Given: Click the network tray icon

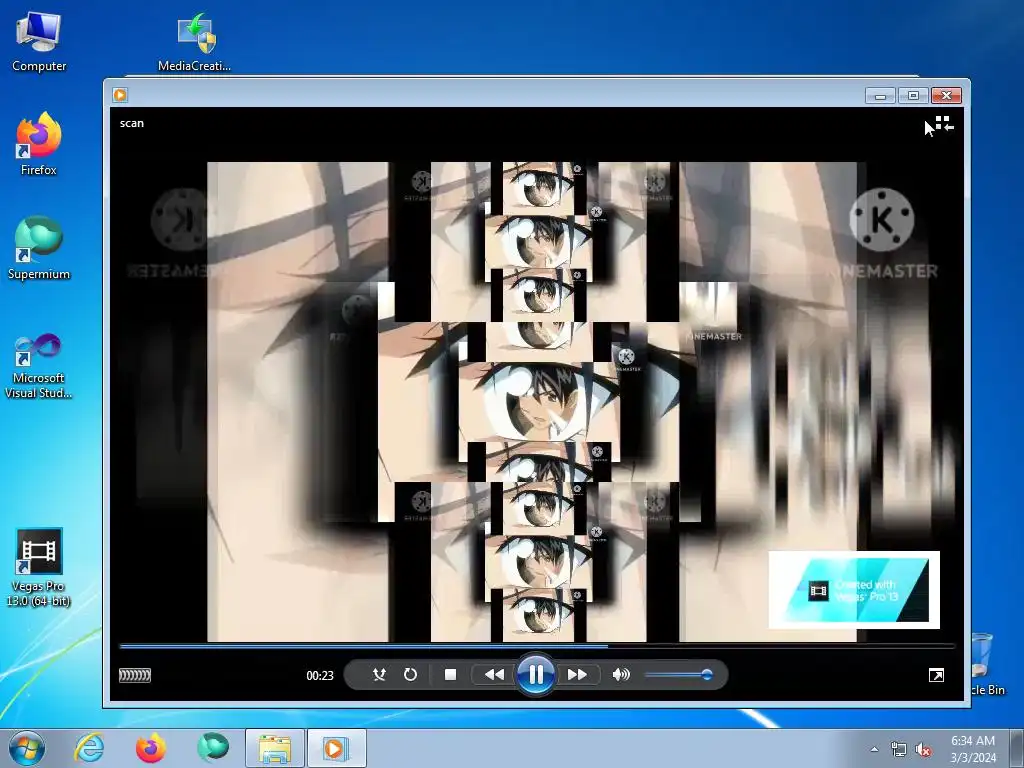Looking at the screenshot, I should (x=899, y=750).
